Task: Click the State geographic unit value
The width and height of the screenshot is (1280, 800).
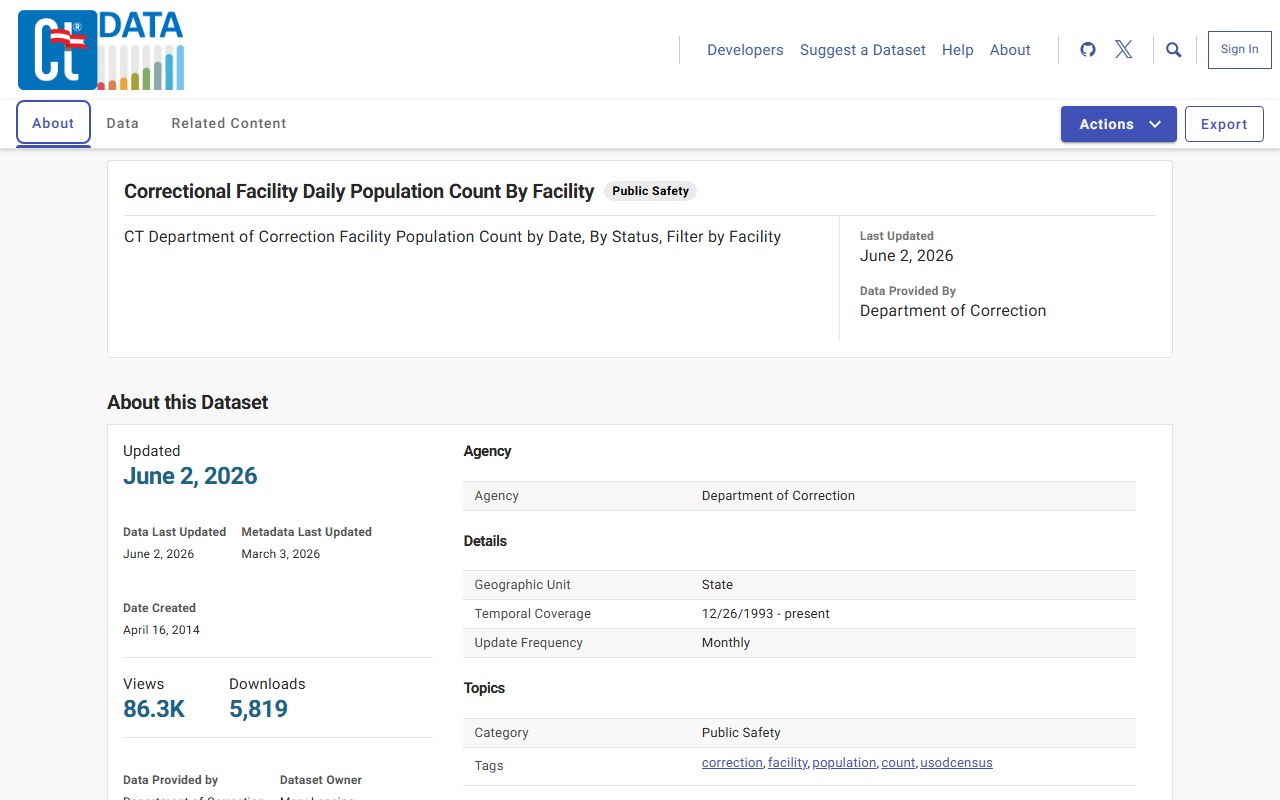Action: click(717, 585)
